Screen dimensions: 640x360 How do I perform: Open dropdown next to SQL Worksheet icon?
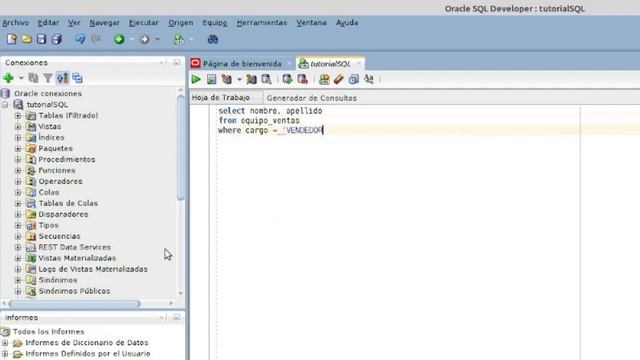(191, 40)
